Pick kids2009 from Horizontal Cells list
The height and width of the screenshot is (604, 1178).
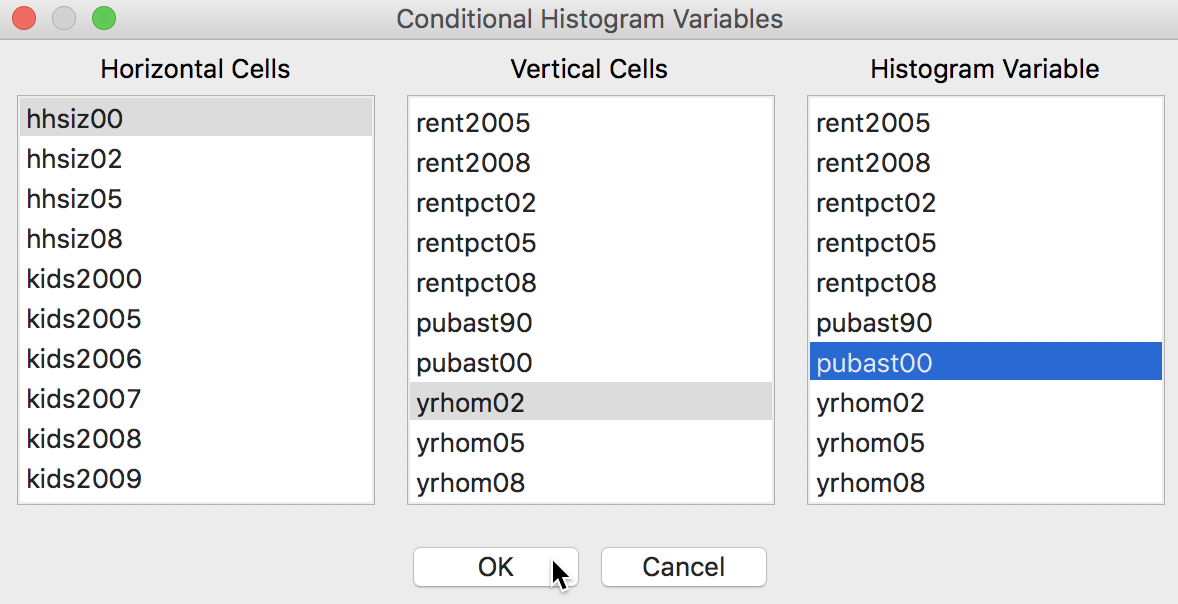point(196,479)
